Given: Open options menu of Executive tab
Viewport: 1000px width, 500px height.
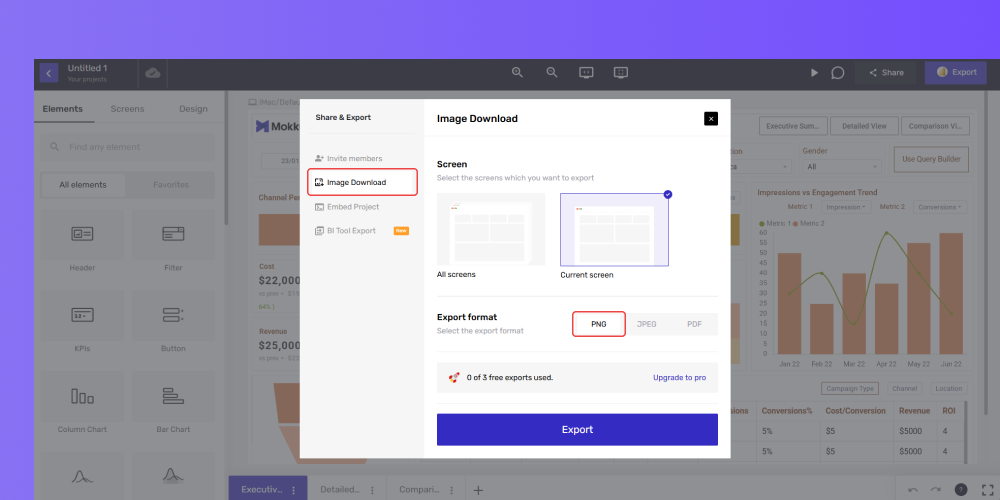Looking at the screenshot, I should click(x=293, y=490).
